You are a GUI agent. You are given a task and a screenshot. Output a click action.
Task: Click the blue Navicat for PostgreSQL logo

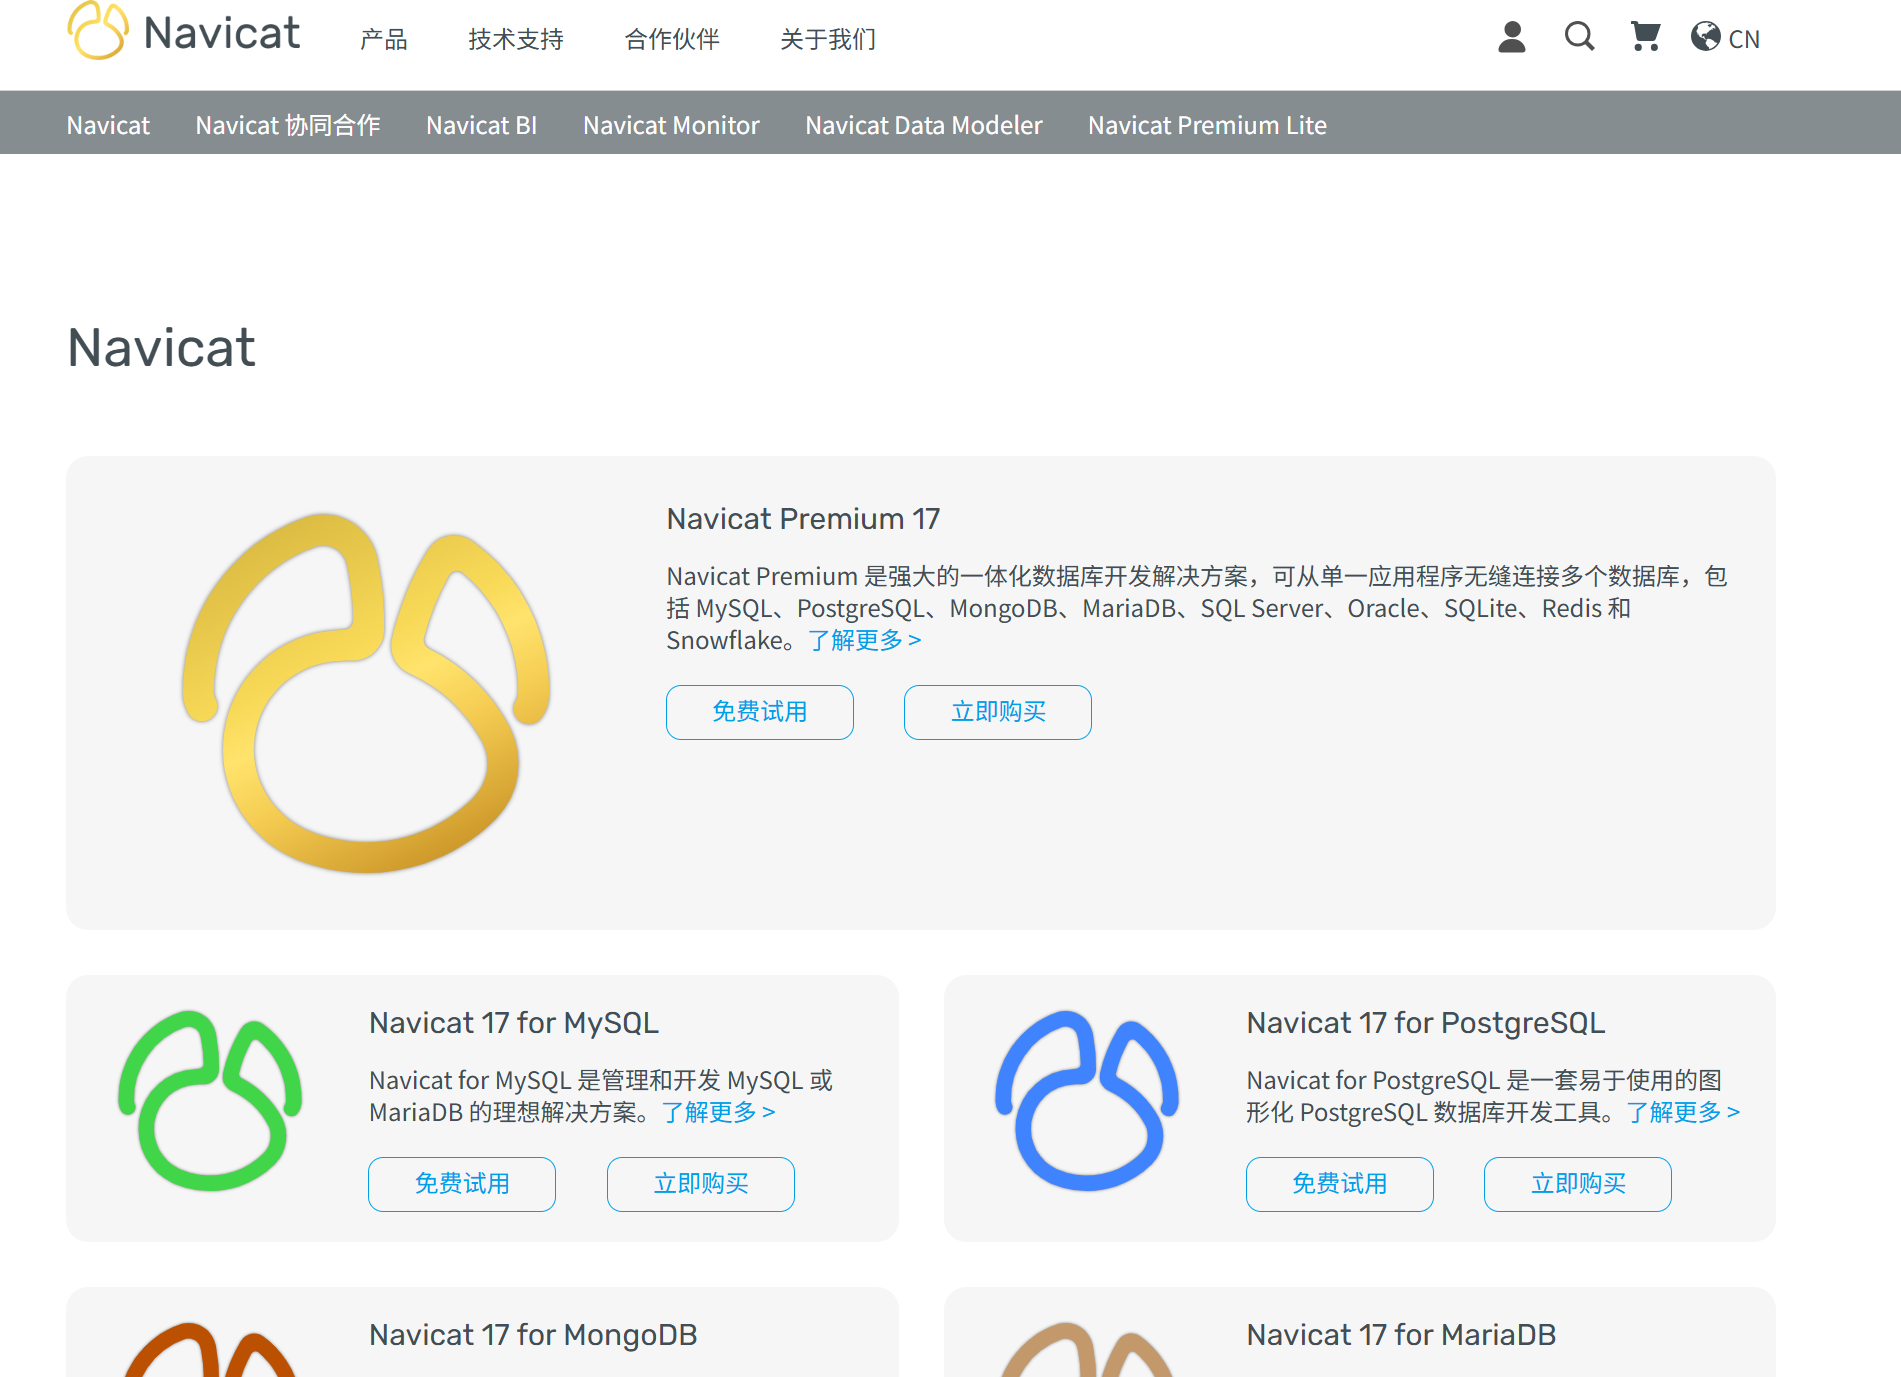point(1087,1100)
